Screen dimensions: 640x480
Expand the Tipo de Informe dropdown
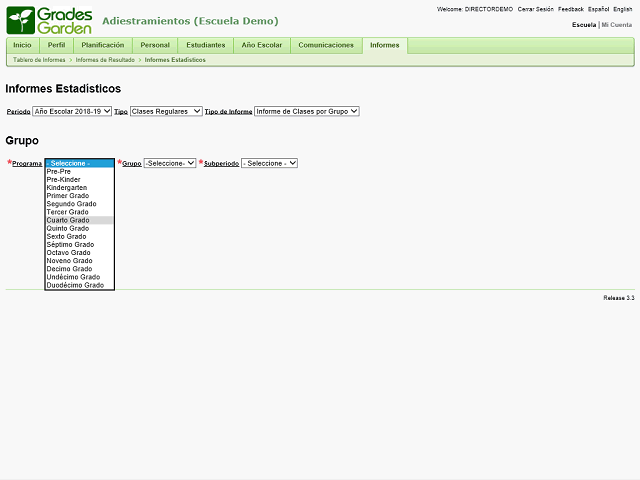[306, 111]
